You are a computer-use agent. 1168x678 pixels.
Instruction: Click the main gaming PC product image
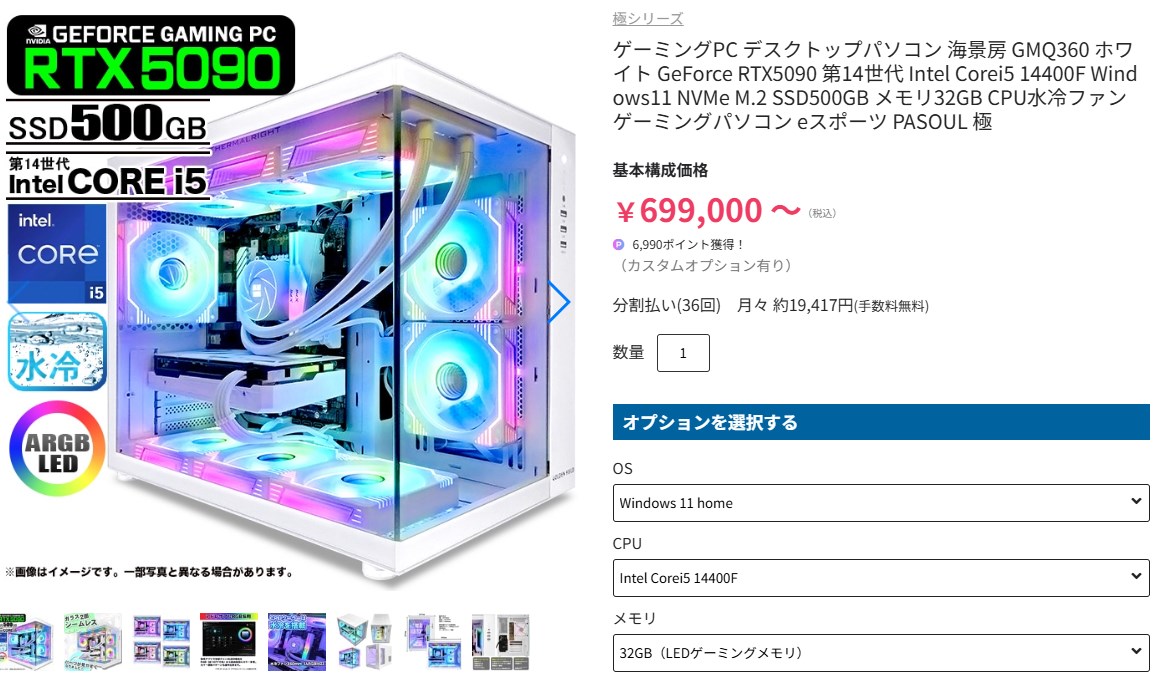click(x=343, y=313)
